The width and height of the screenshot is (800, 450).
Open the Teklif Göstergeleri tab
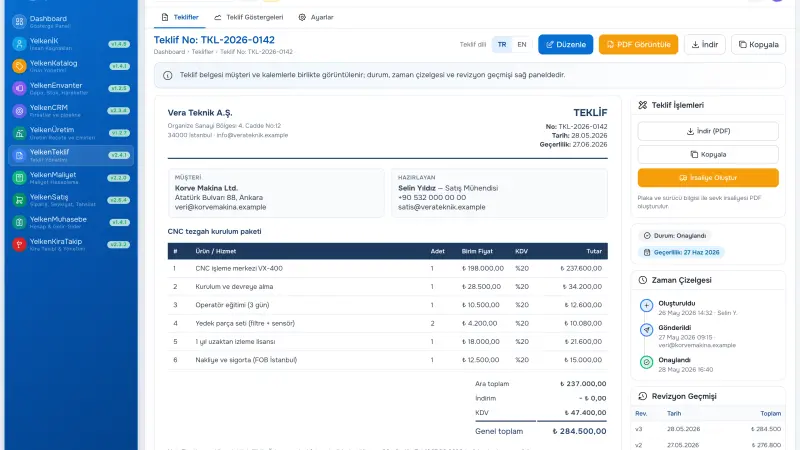pos(249,17)
